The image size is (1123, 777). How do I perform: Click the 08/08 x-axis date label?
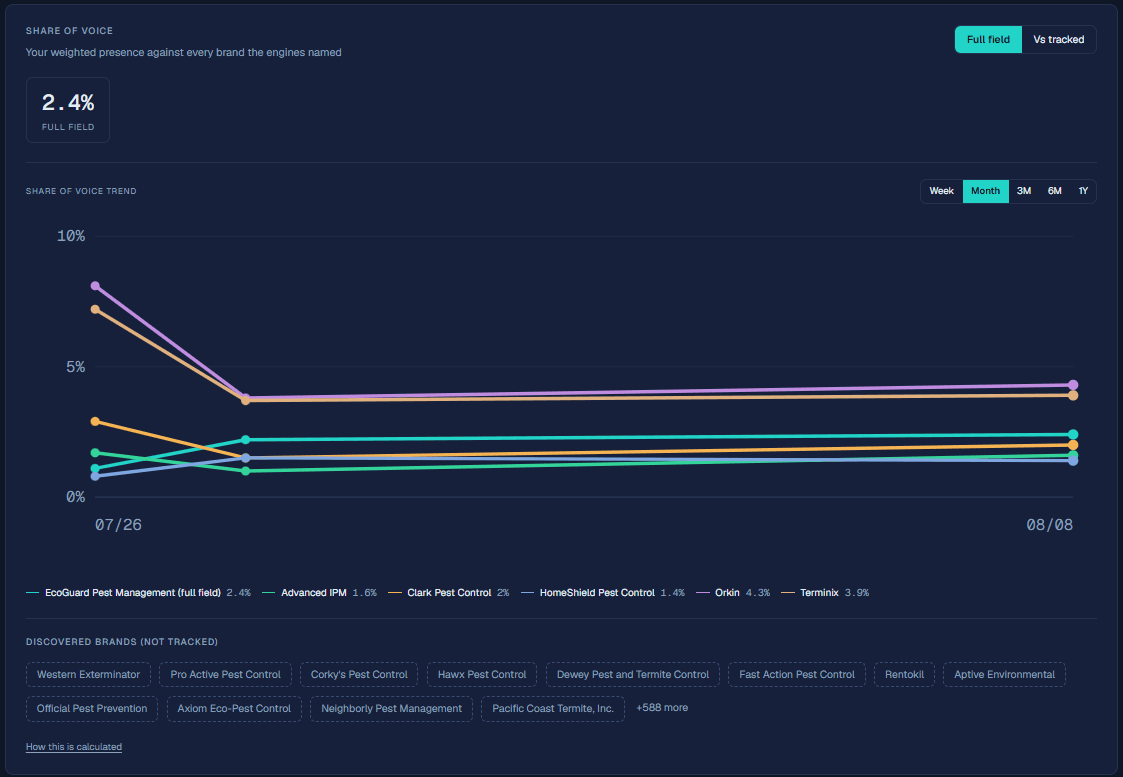1049,525
